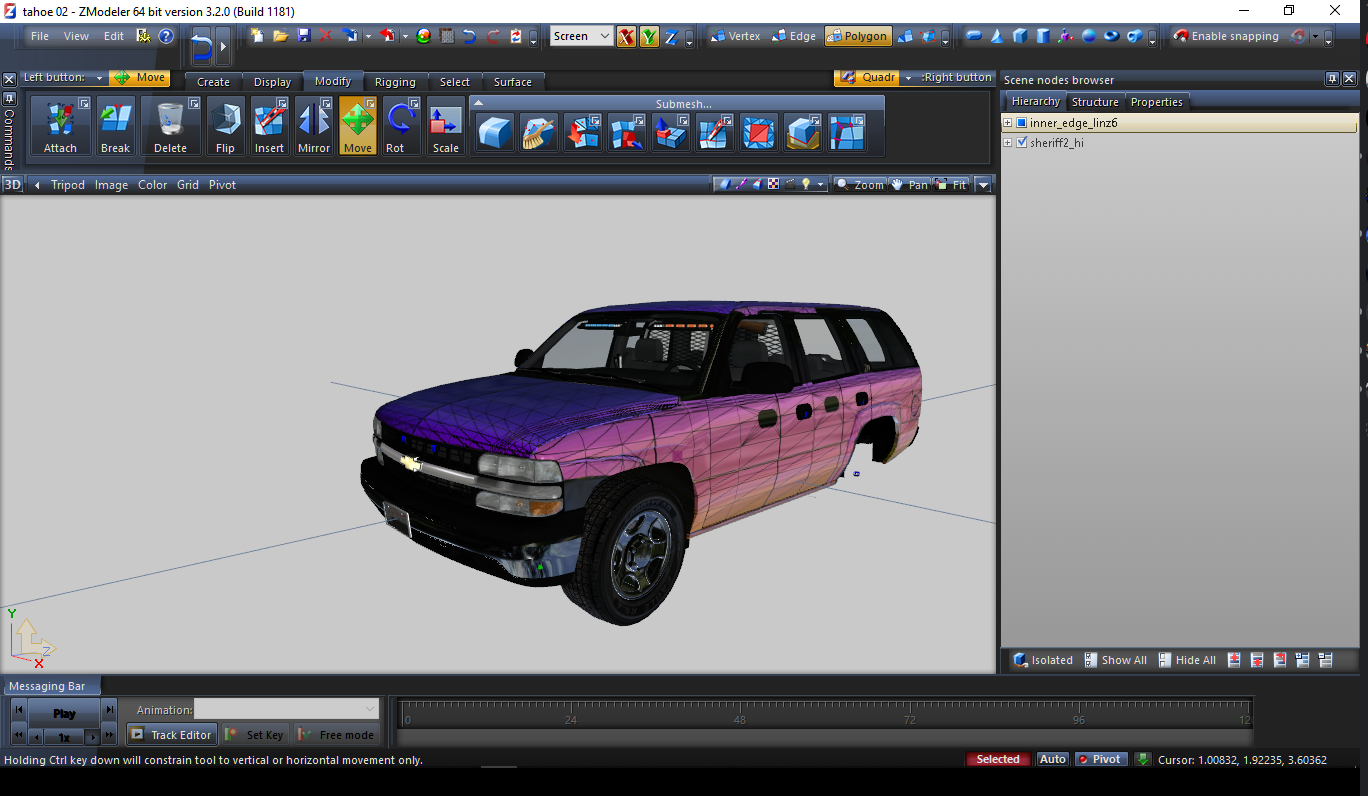Open the Screen coordinate system dropdown
1368x796 pixels.
(581, 36)
